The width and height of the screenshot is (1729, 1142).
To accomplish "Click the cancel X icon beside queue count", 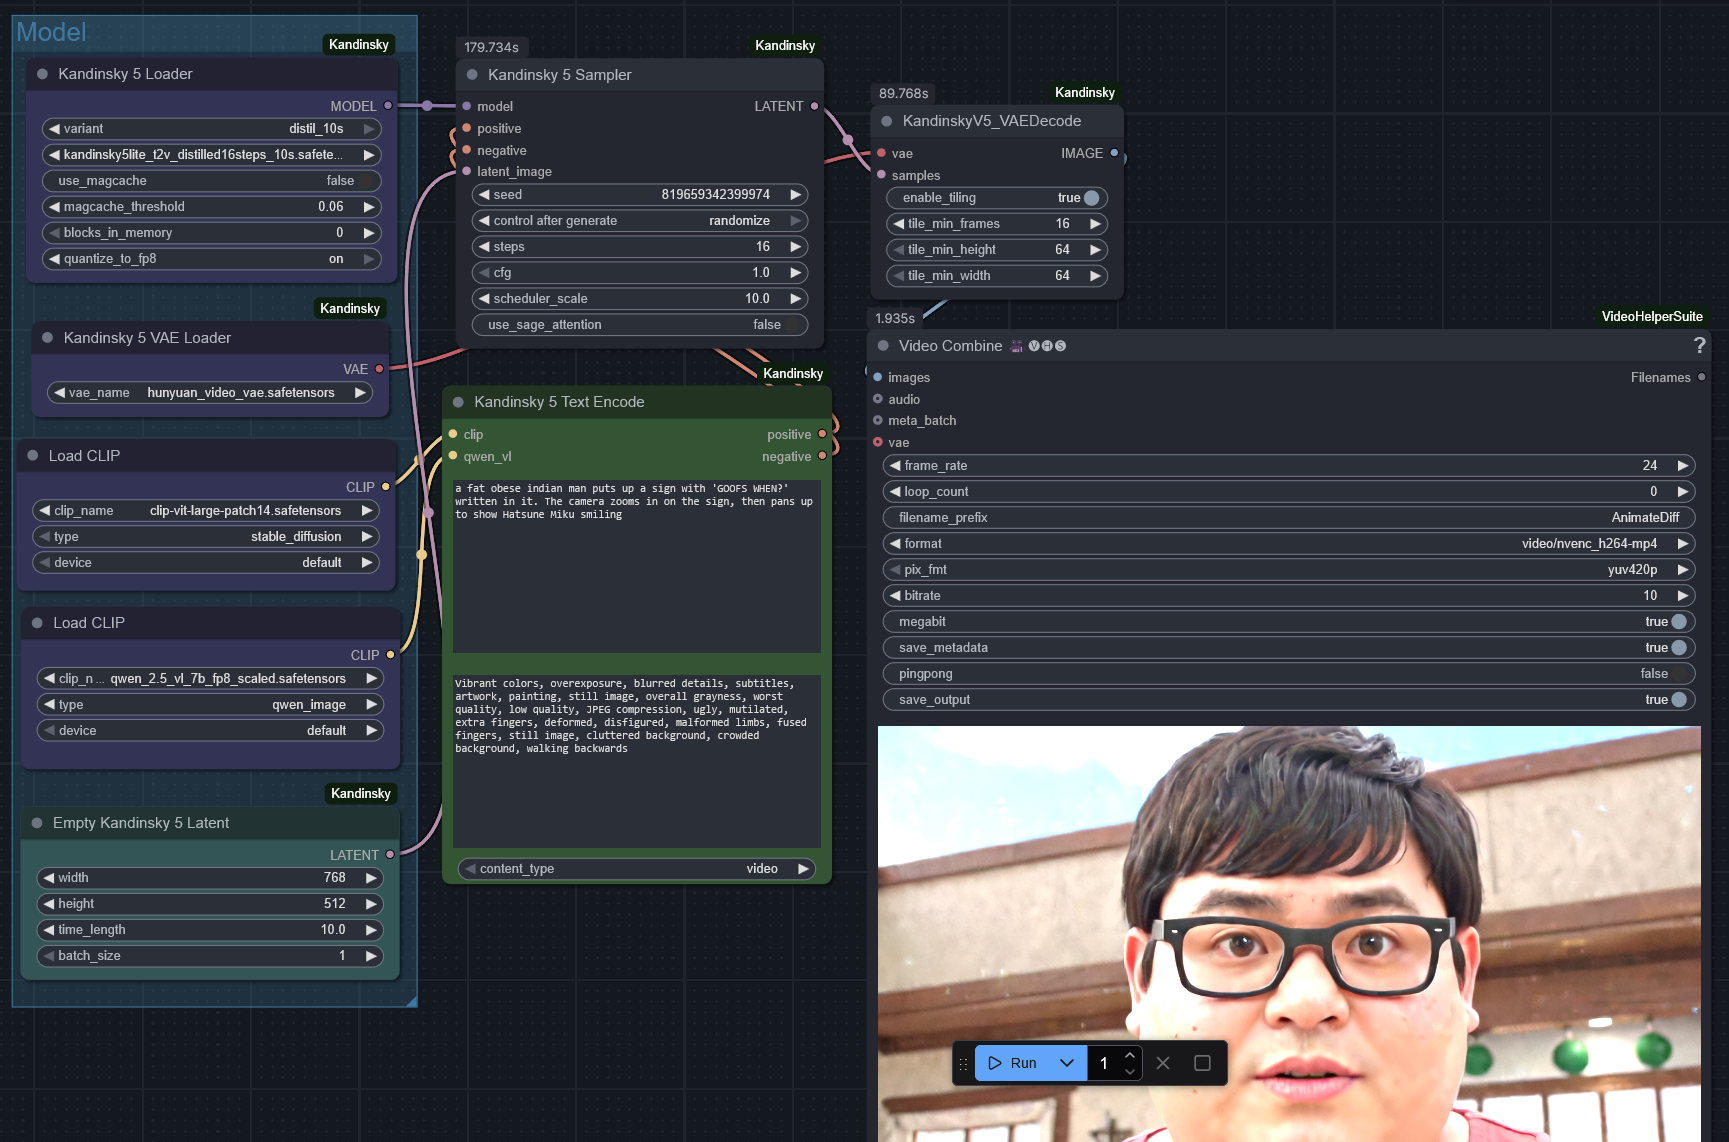I will [1163, 1063].
